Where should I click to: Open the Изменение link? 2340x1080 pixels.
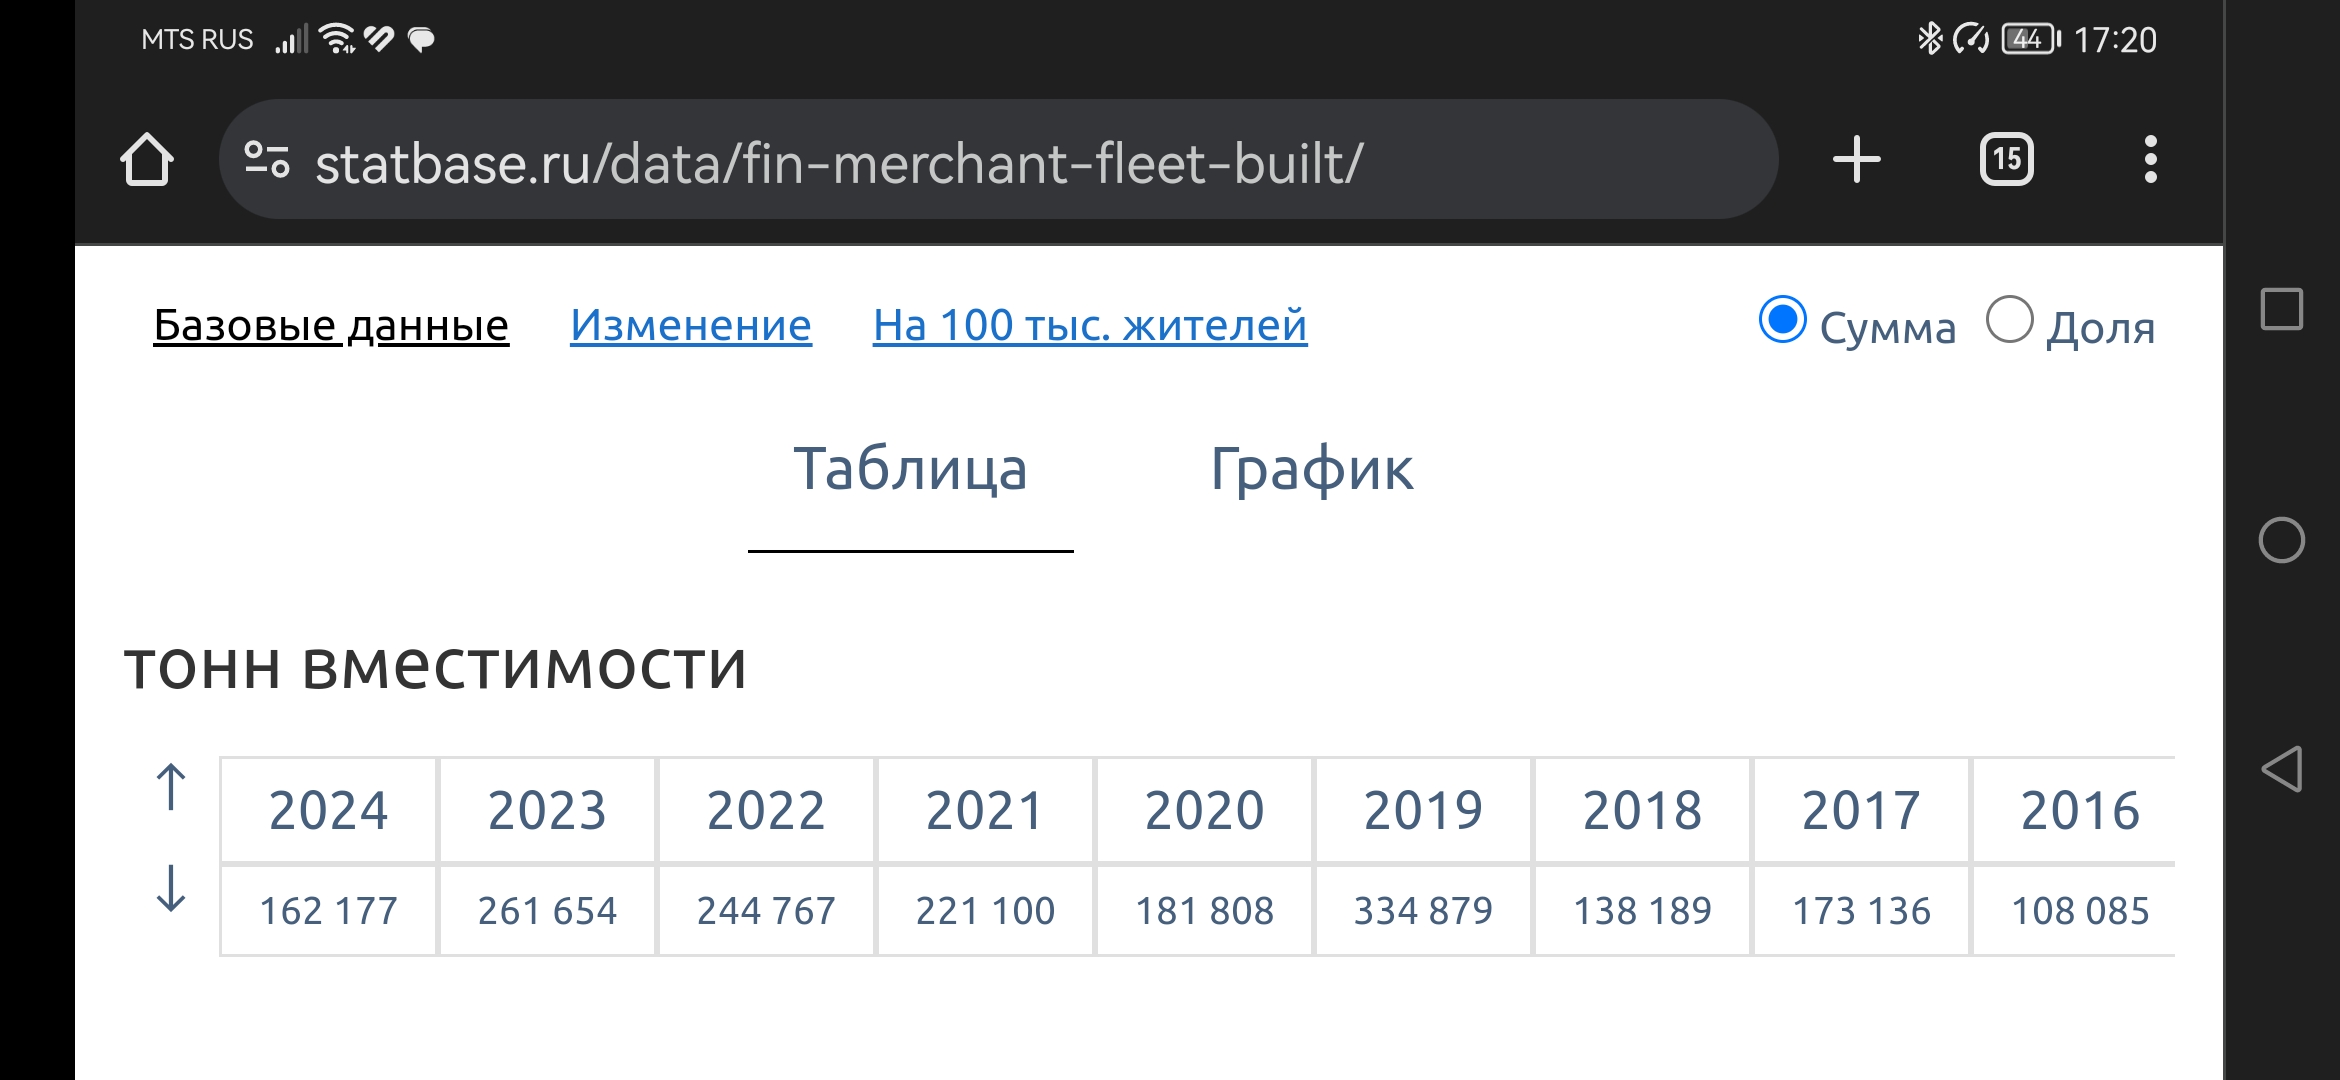tap(691, 326)
